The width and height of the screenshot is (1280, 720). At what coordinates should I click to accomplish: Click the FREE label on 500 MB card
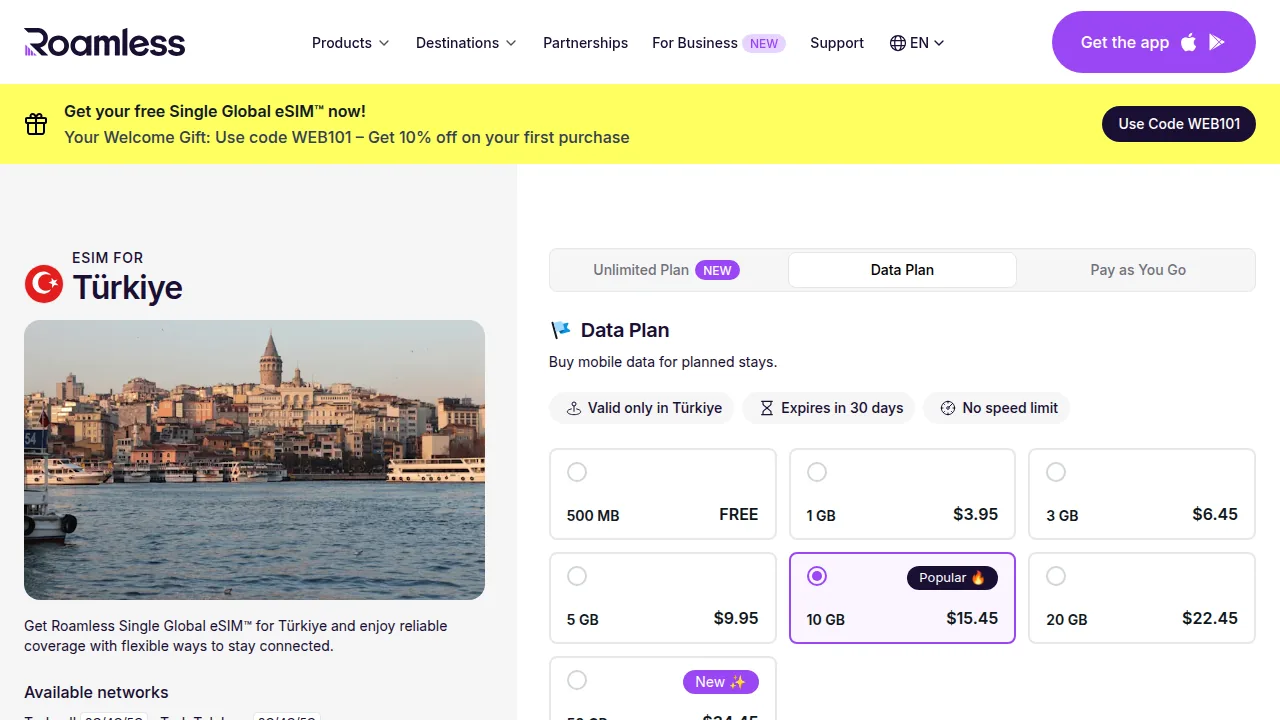point(739,514)
